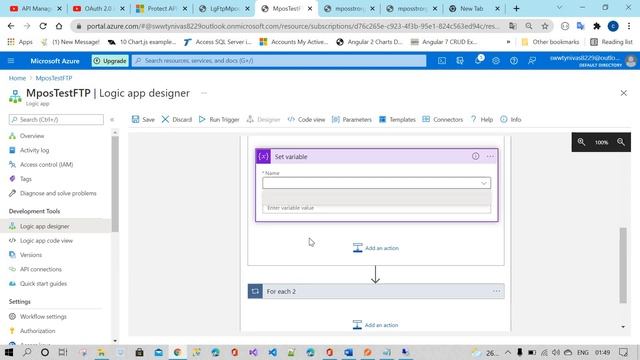The height and width of the screenshot is (360, 640).
Task: Open the browser extensions puzzle icon
Action: [x=597, y=26]
